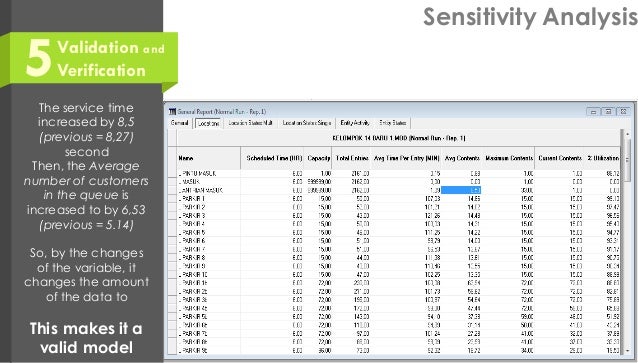Click Maximum Contents value of ANTRIAN MASUK
The width and height of the screenshot is (638, 363).
click(x=527, y=190)
